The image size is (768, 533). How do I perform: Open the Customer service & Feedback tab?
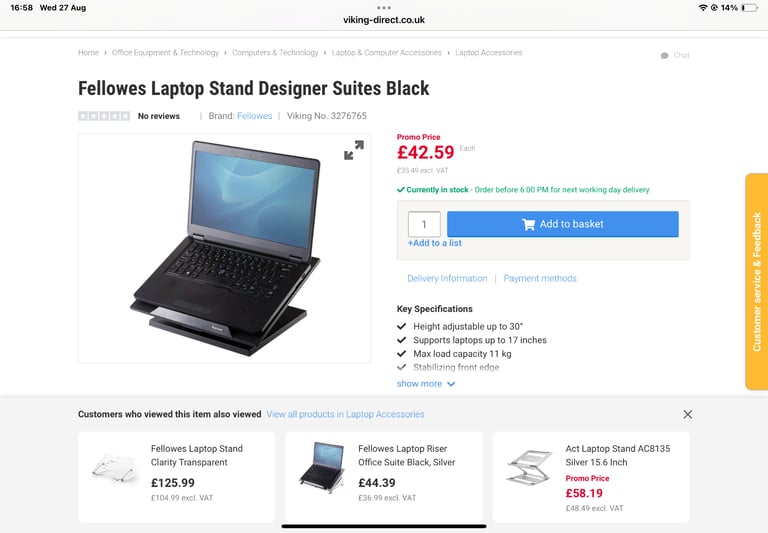tap(757, 282)
